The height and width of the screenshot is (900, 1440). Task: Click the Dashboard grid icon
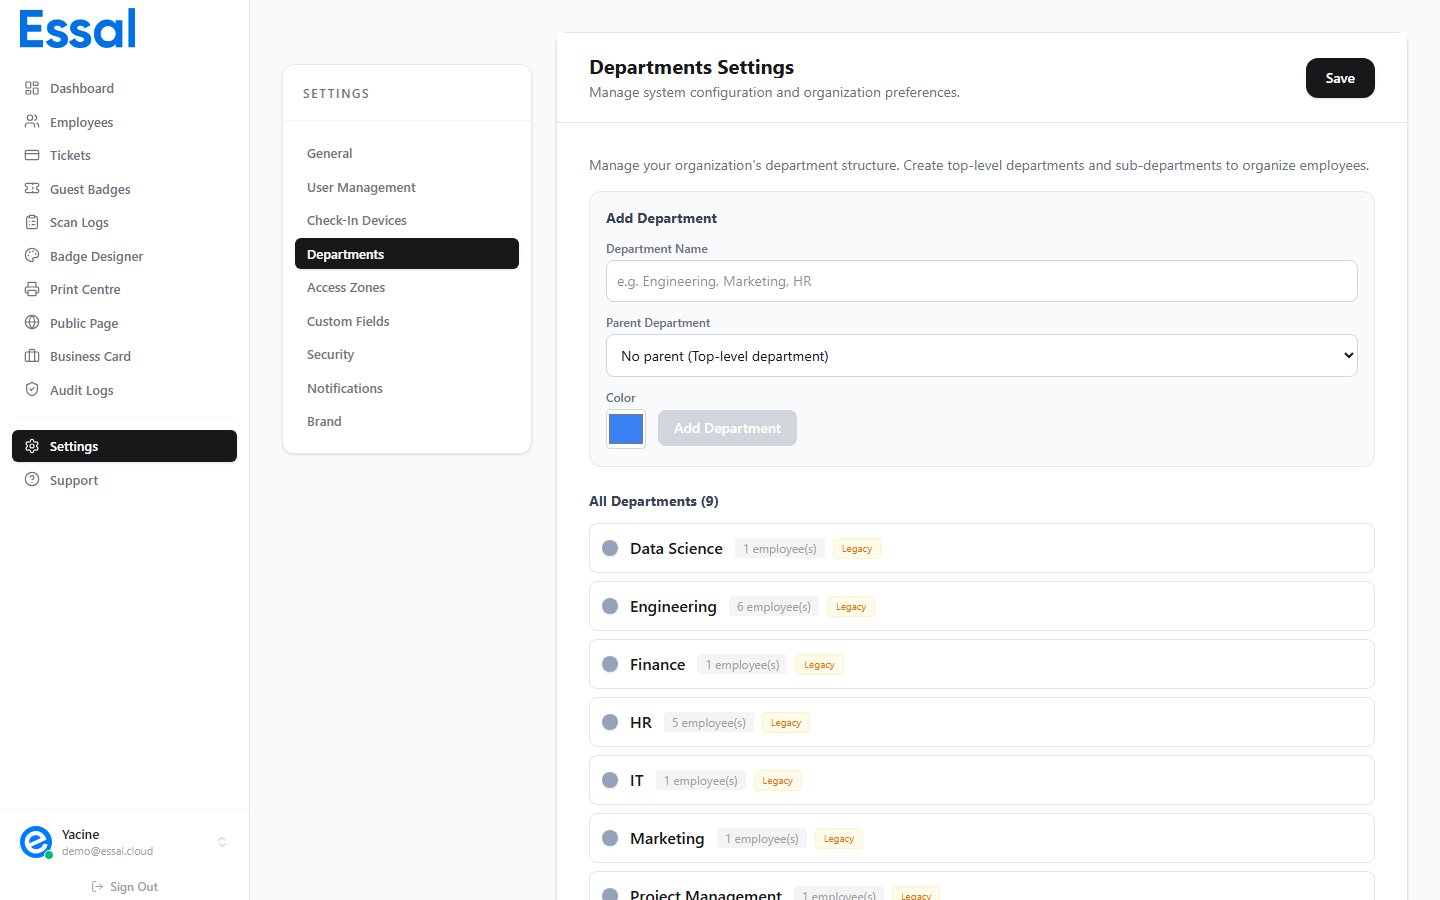(x=32, y=88)
